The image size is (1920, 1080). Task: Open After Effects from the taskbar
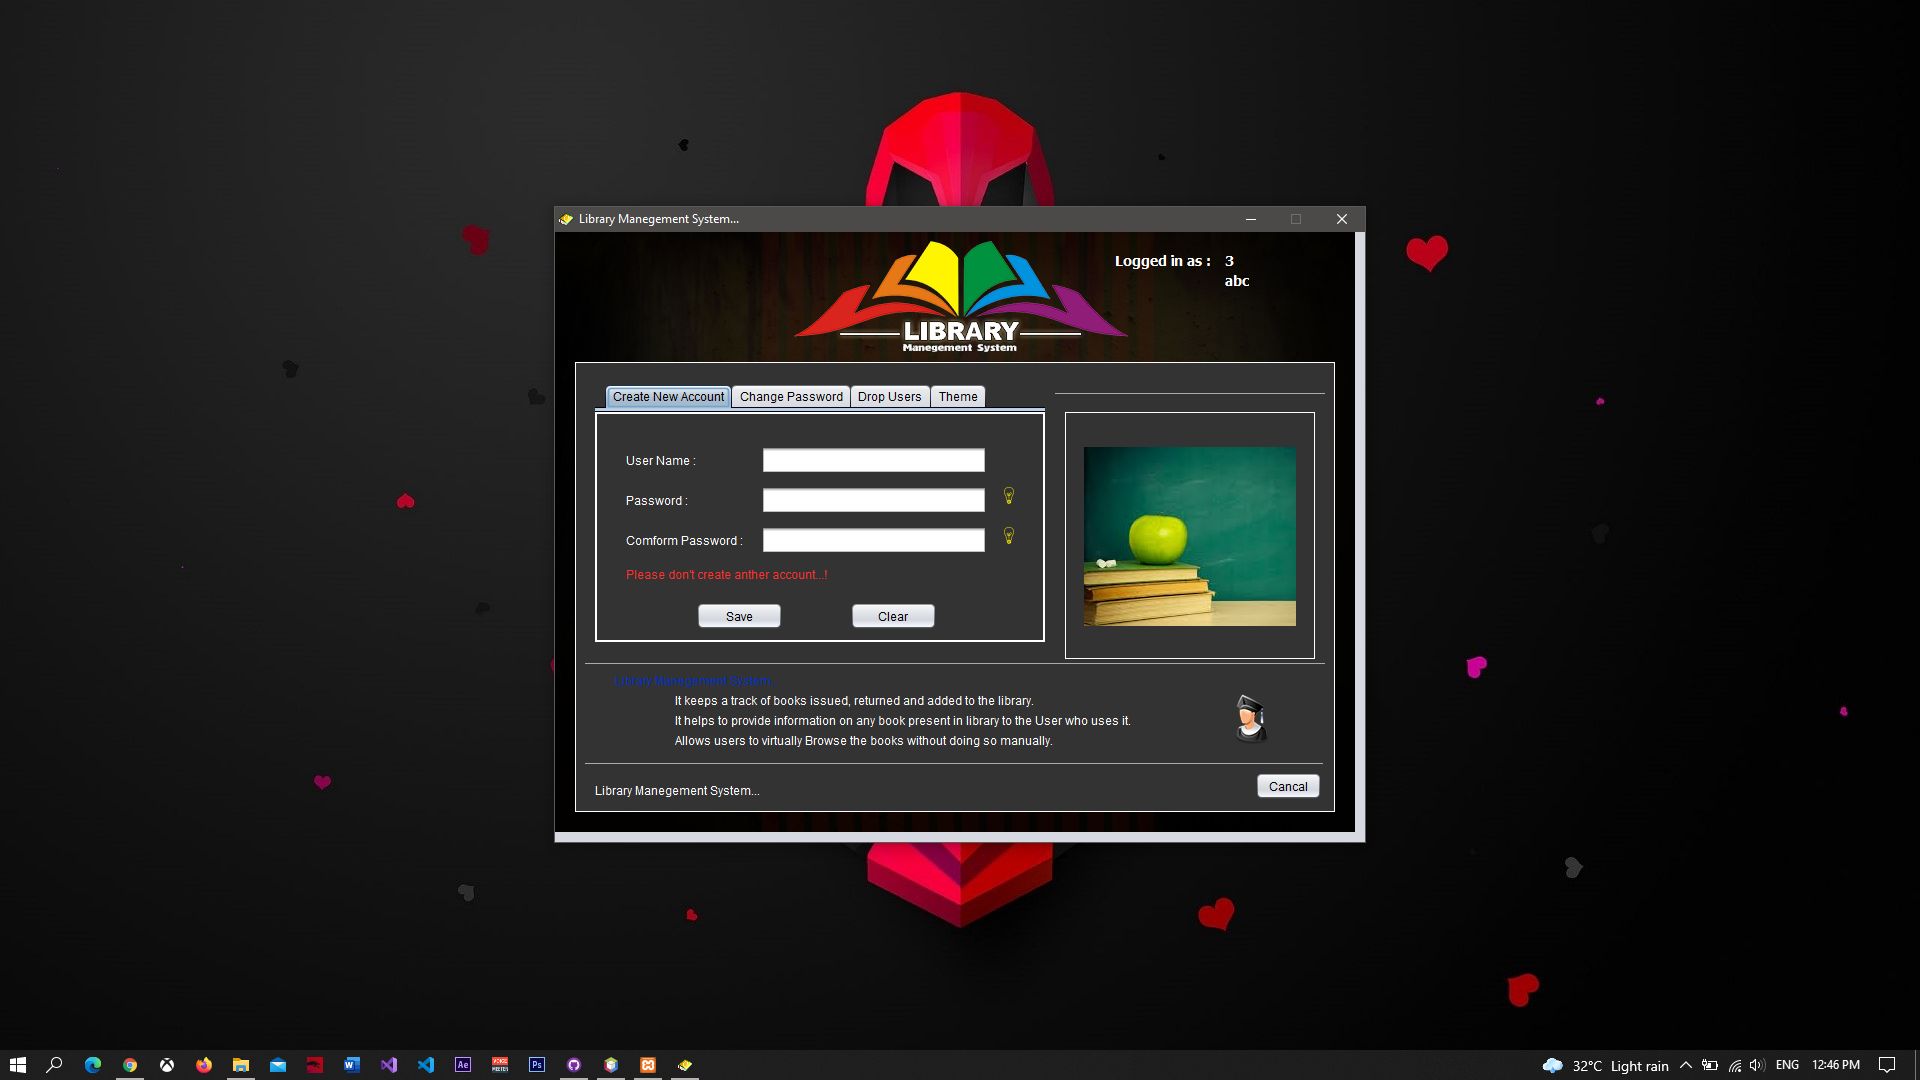(x=463, y=1064)
